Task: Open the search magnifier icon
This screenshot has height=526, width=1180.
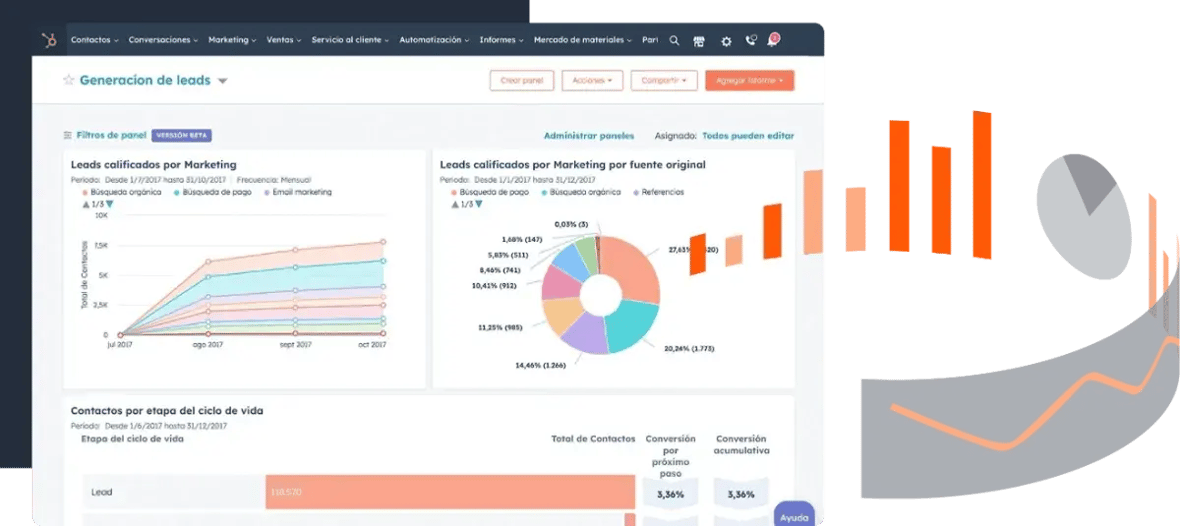Action: [x=674, y=41]
